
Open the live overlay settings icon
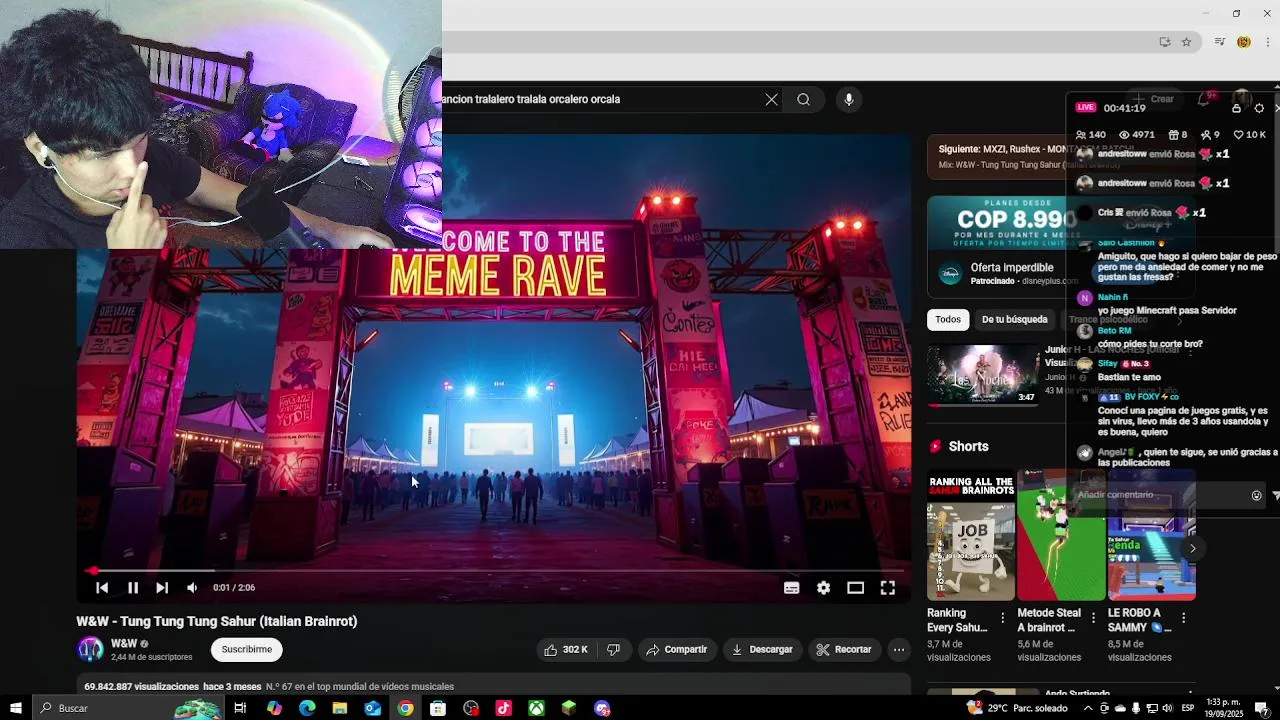1259,108
